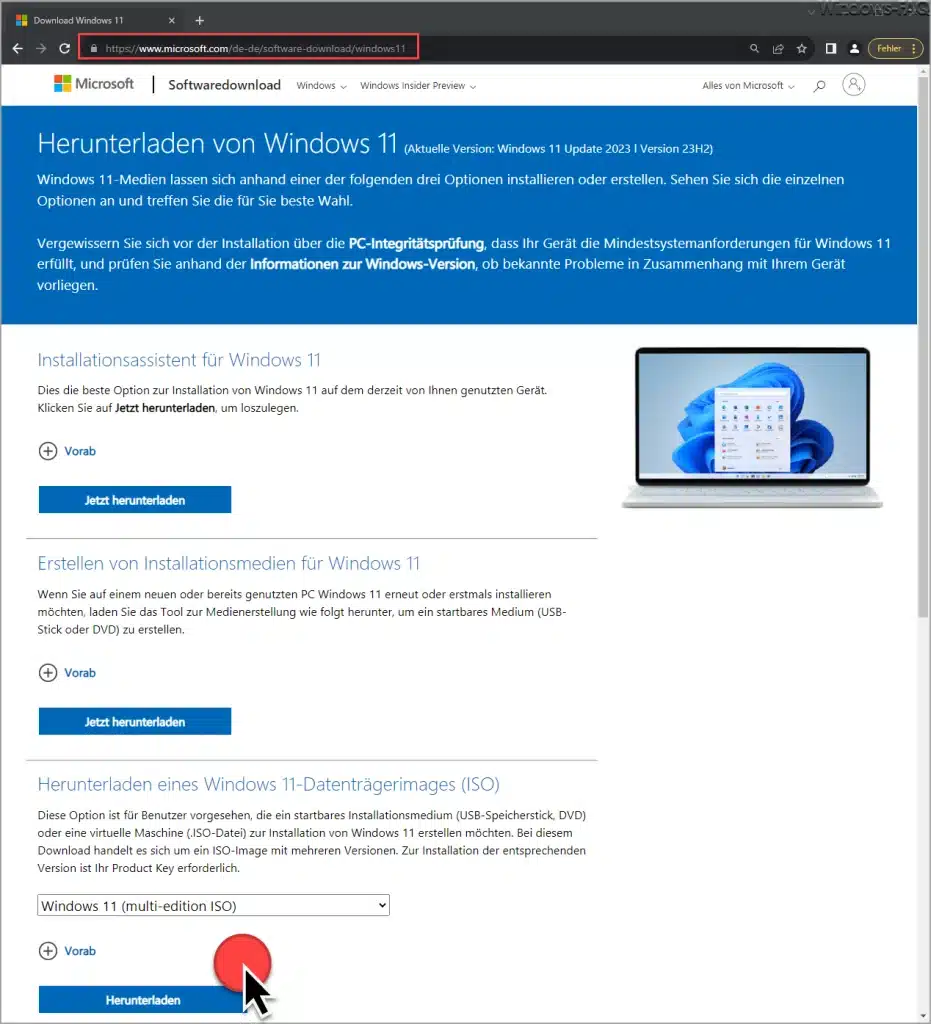Click the Fehler menu three-dot icon
Viewport: 931px width, 1024px height.
[x=913, y=48]
